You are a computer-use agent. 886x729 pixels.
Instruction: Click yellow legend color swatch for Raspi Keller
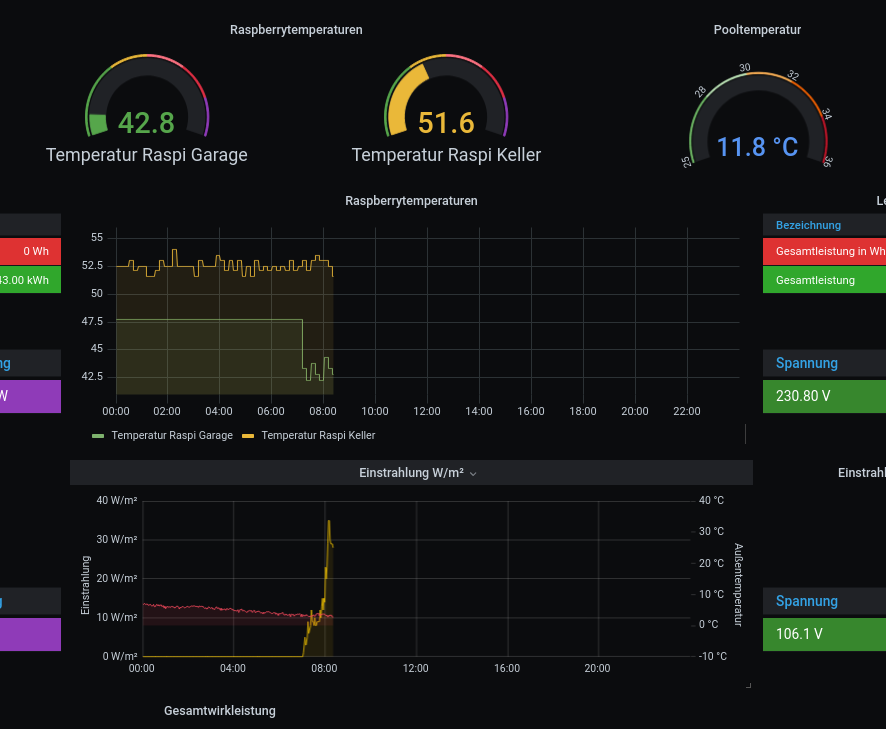[248, 436]
